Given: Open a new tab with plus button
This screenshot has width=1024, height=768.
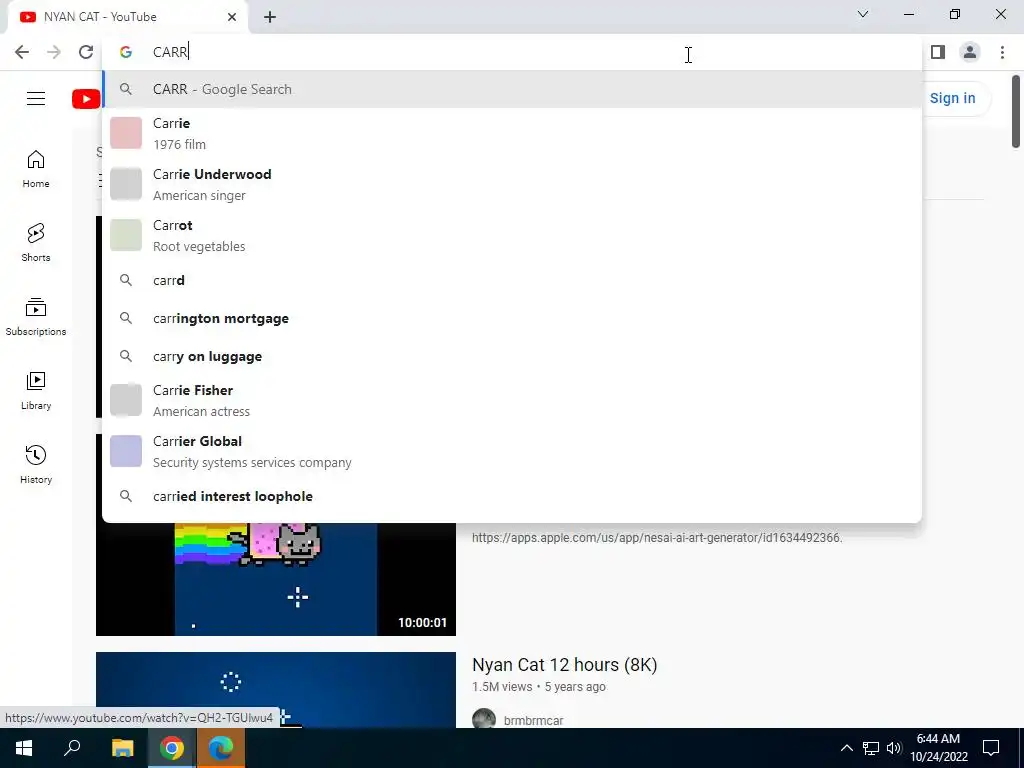Looking at the screenshot, I should pyautogui.click(x=270, y=17).
